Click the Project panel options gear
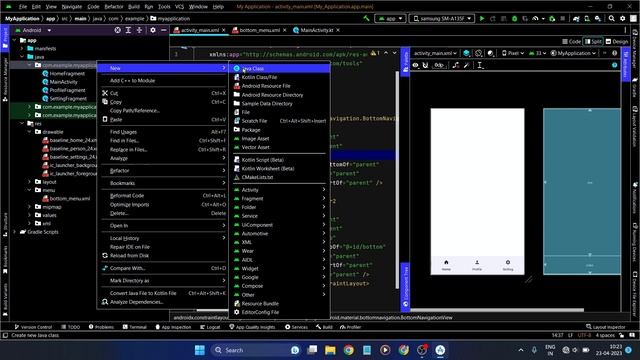Viewport: 640px width, 360px height. [153, 30]
